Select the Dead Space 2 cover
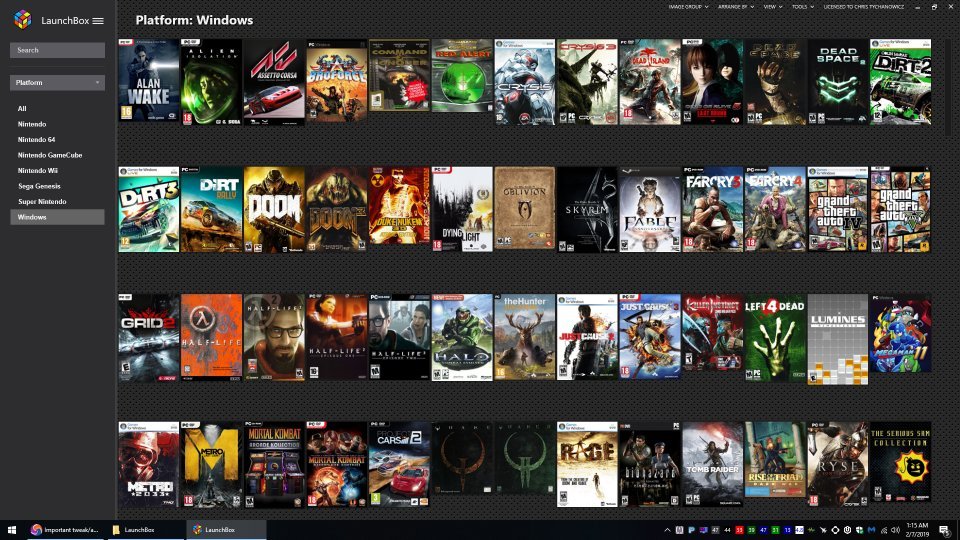 coord(838,83)
